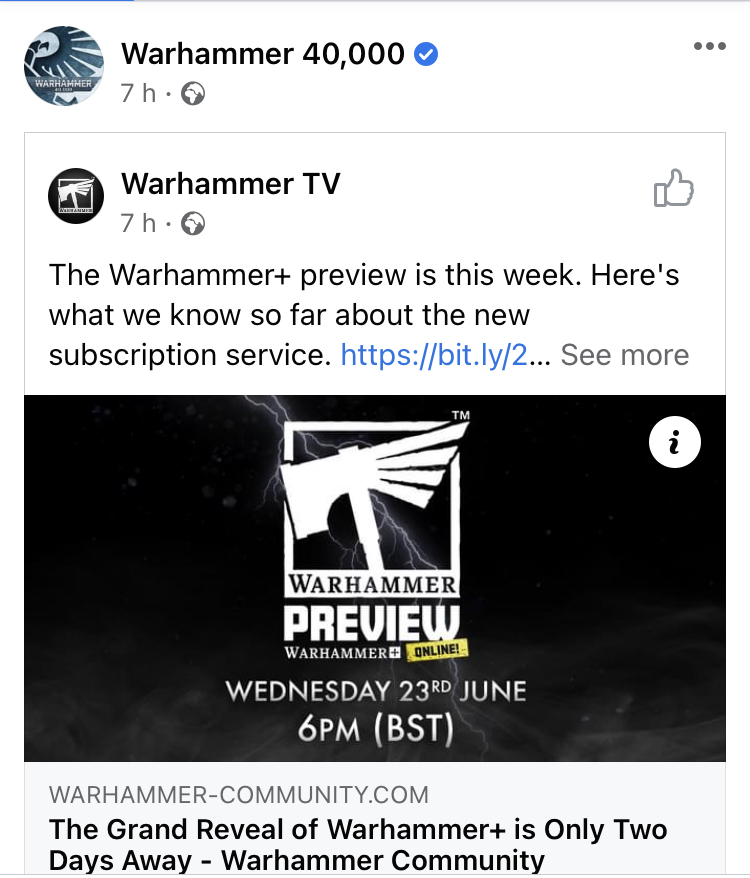This screenshot has height=878, width=750.
Task: Open the three-dot post options menu
Action: click(710, 46)
